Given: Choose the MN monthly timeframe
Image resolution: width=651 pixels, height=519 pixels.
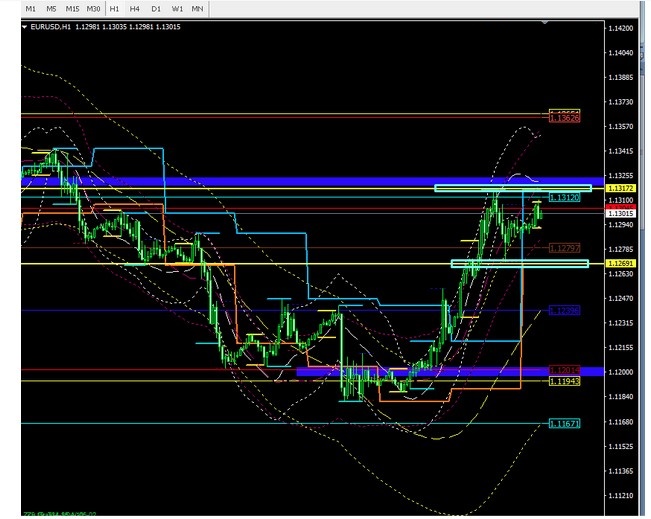Looking at the screenshot, I should click(198, 8).
